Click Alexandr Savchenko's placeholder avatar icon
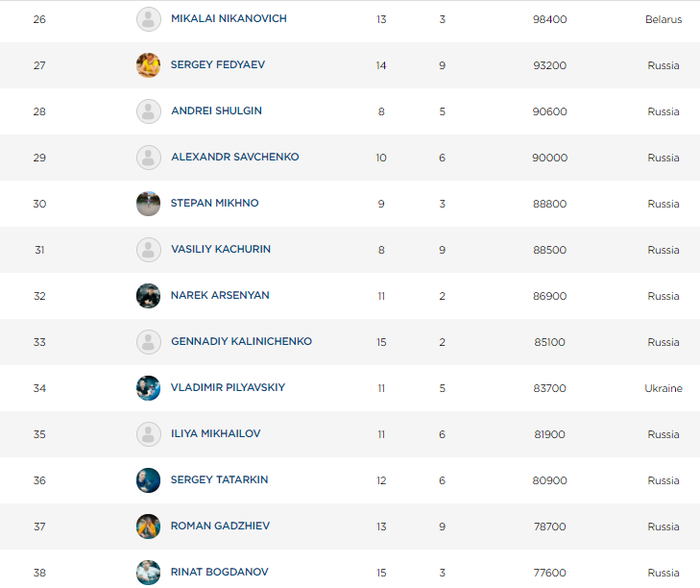 [148, 157]
